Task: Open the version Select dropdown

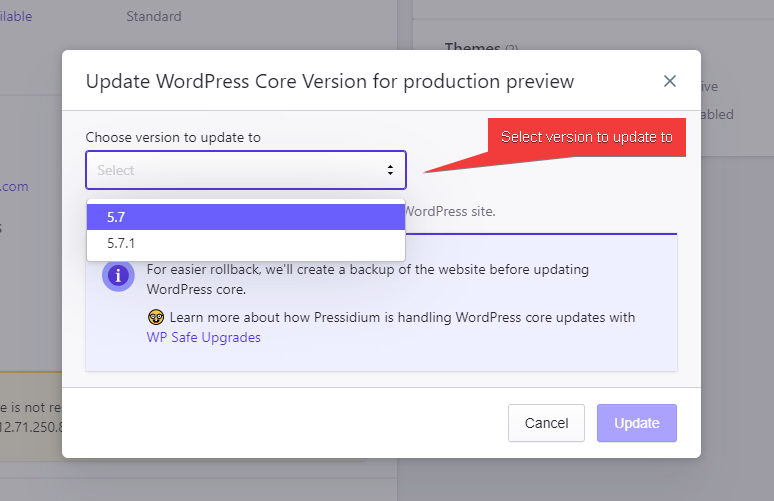Action: coord(246,170)
